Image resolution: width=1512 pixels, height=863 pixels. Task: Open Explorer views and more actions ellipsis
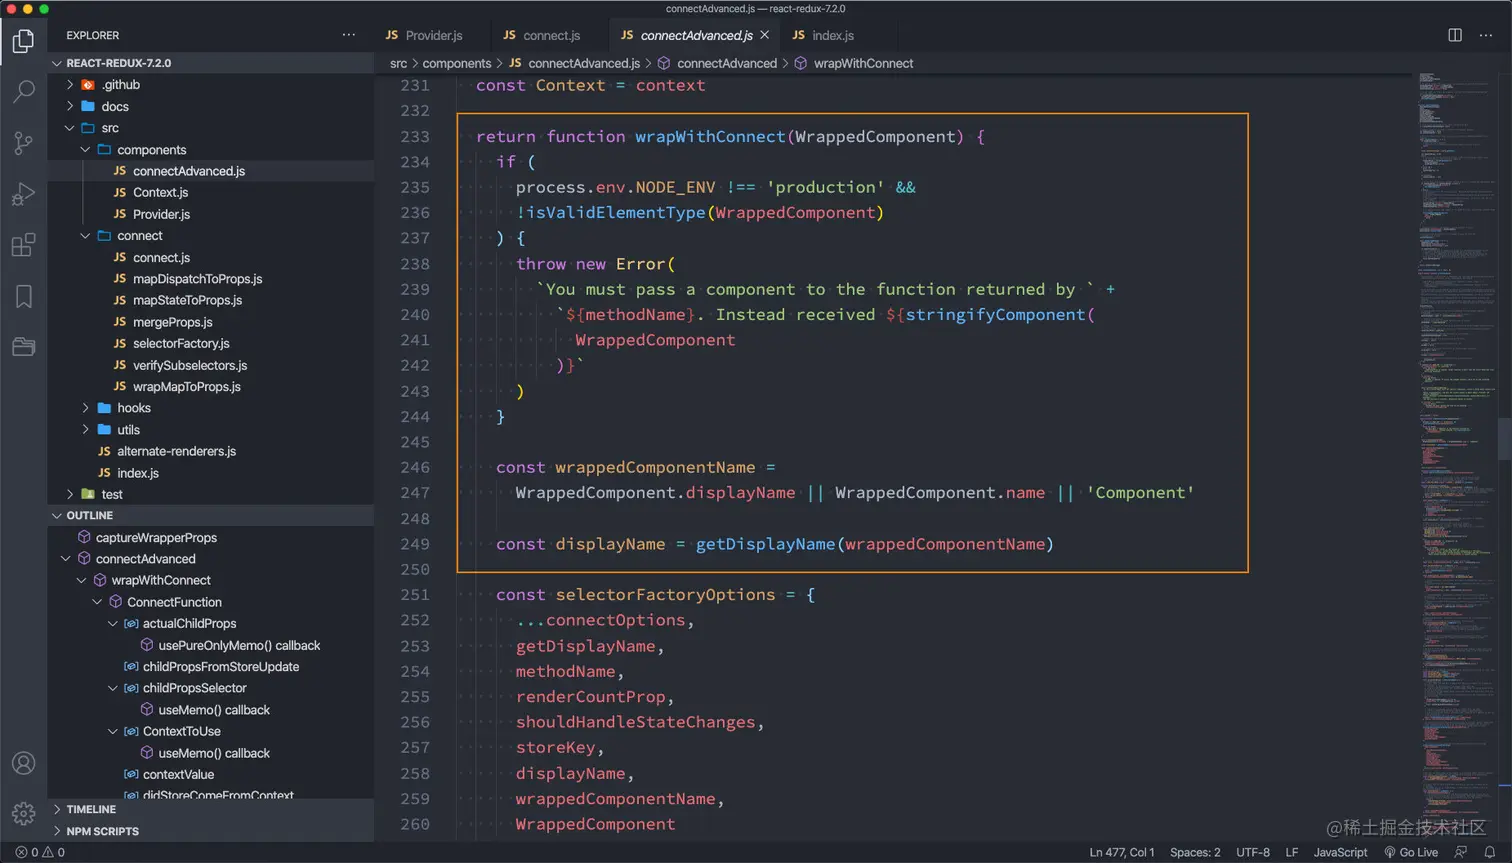(x=348, y=35)
